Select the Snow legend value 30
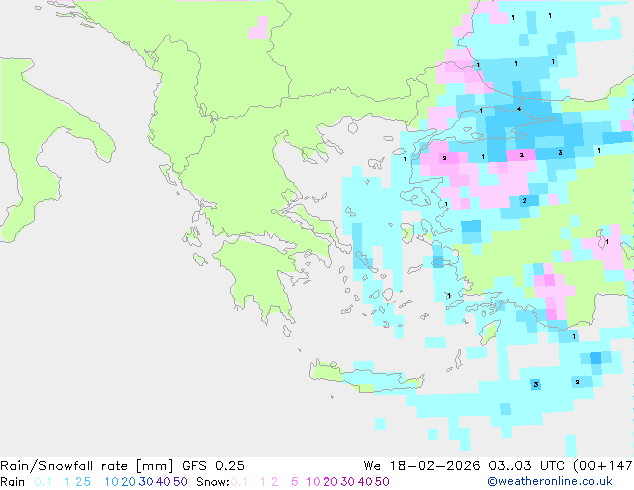 pos(348,482)
